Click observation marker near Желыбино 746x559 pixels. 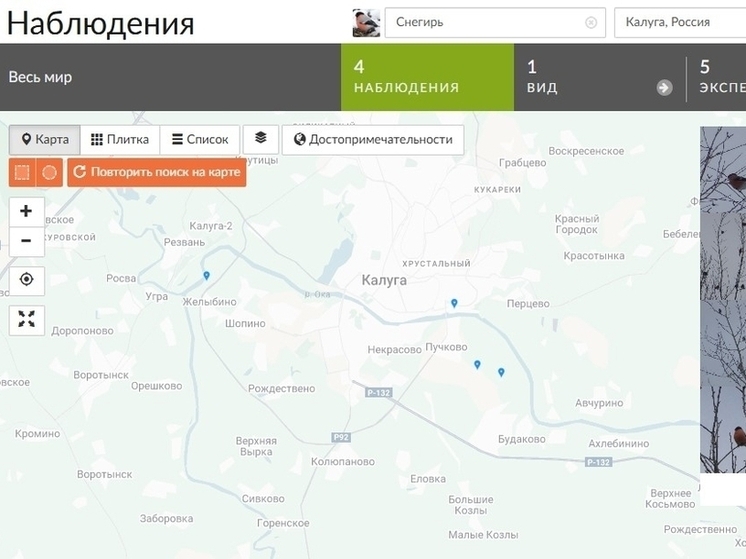click(206, 275)
